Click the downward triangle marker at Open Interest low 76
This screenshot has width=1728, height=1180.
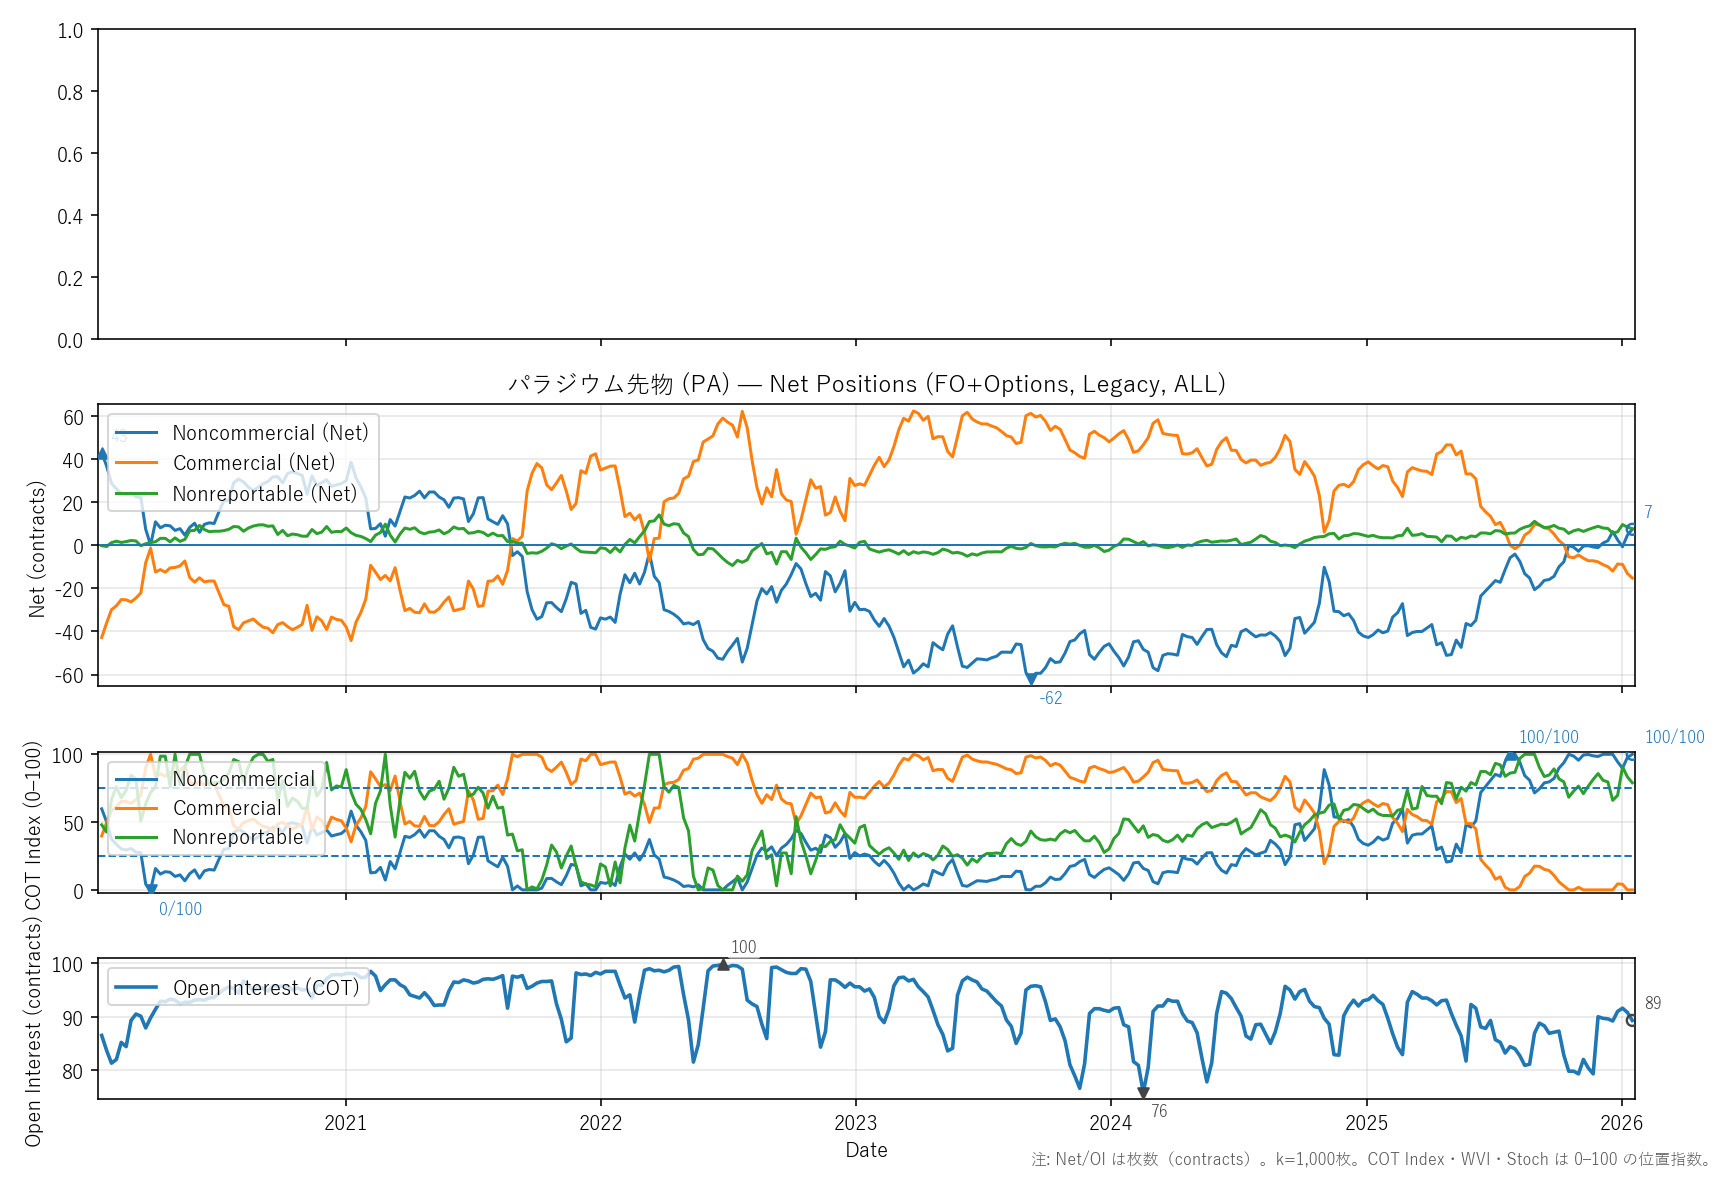pyautogui.click(x=1143, y=1093)
